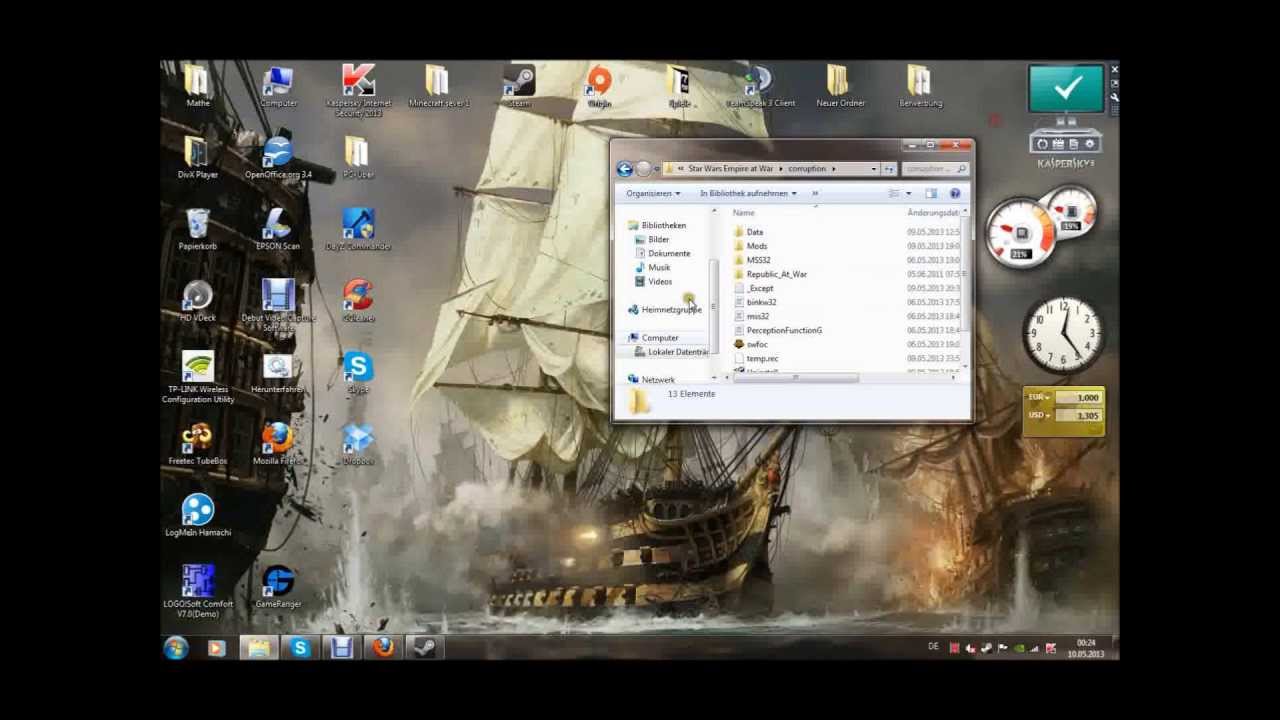Click the Änderungsdatum column header
The height and width of the screenshot is (720, 1280).
coord(933,213)
